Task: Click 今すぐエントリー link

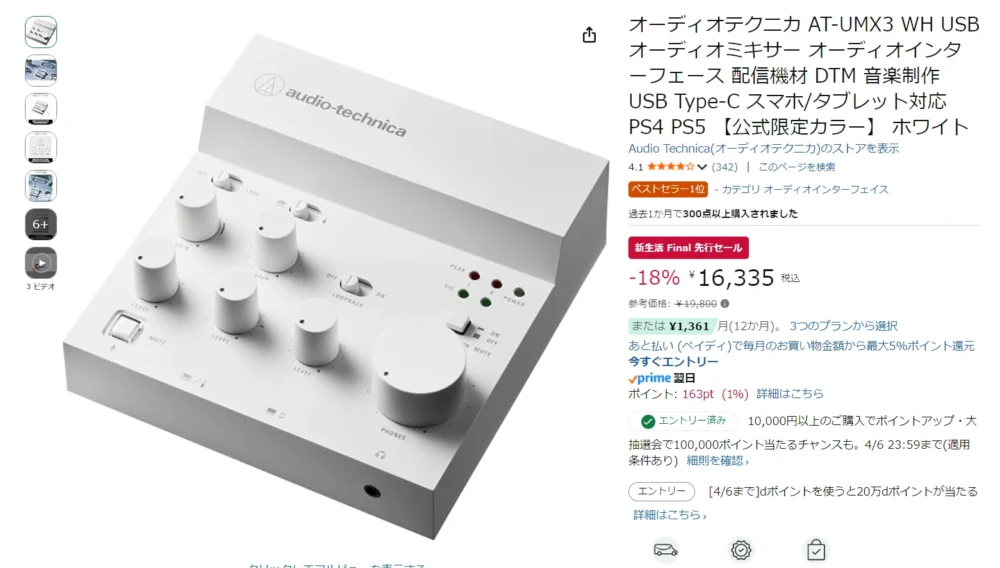Action: [x=673, y=361]
